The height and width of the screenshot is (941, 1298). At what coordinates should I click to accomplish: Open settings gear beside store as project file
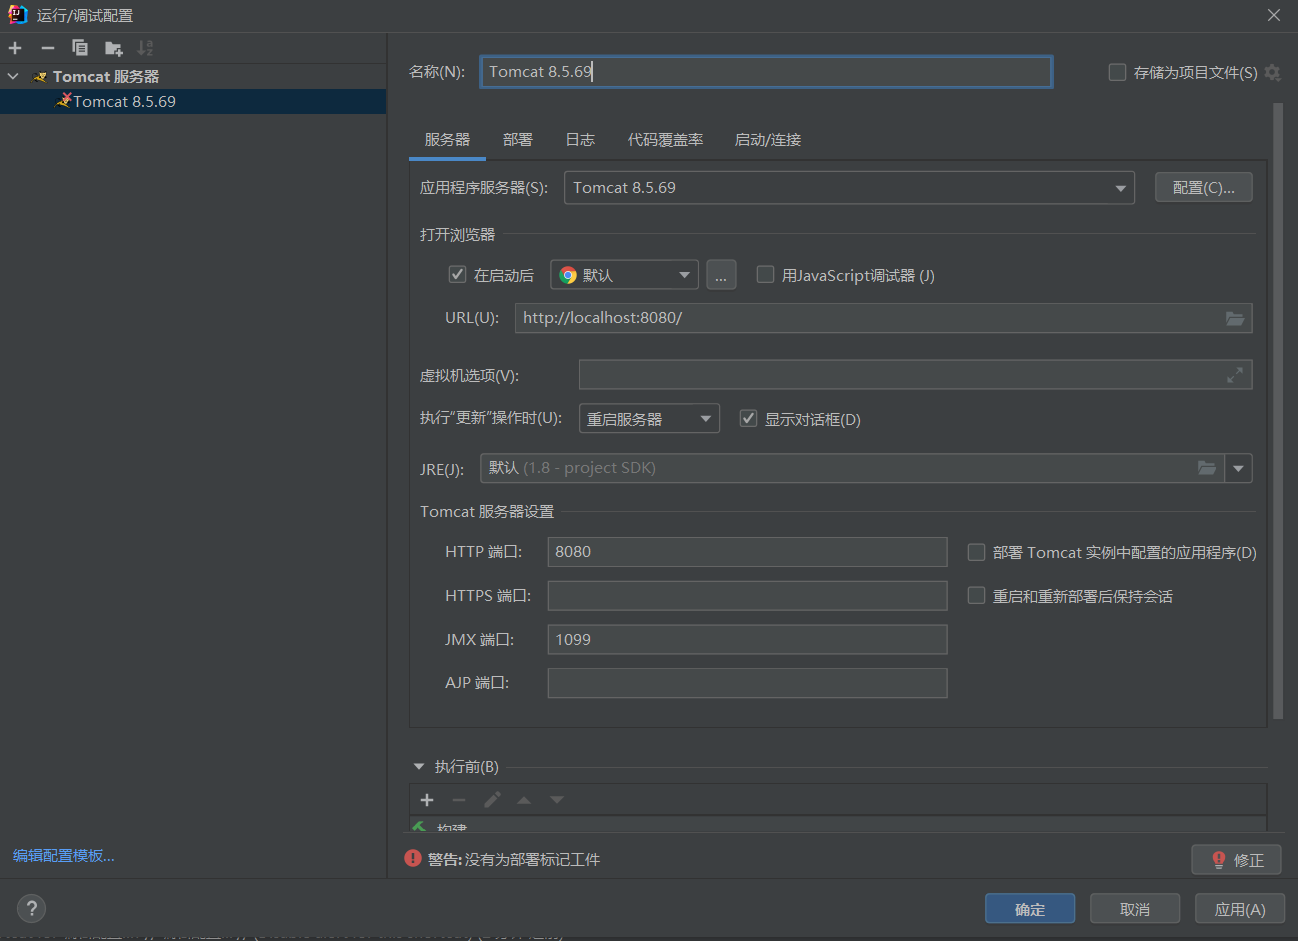[1272, 72]
